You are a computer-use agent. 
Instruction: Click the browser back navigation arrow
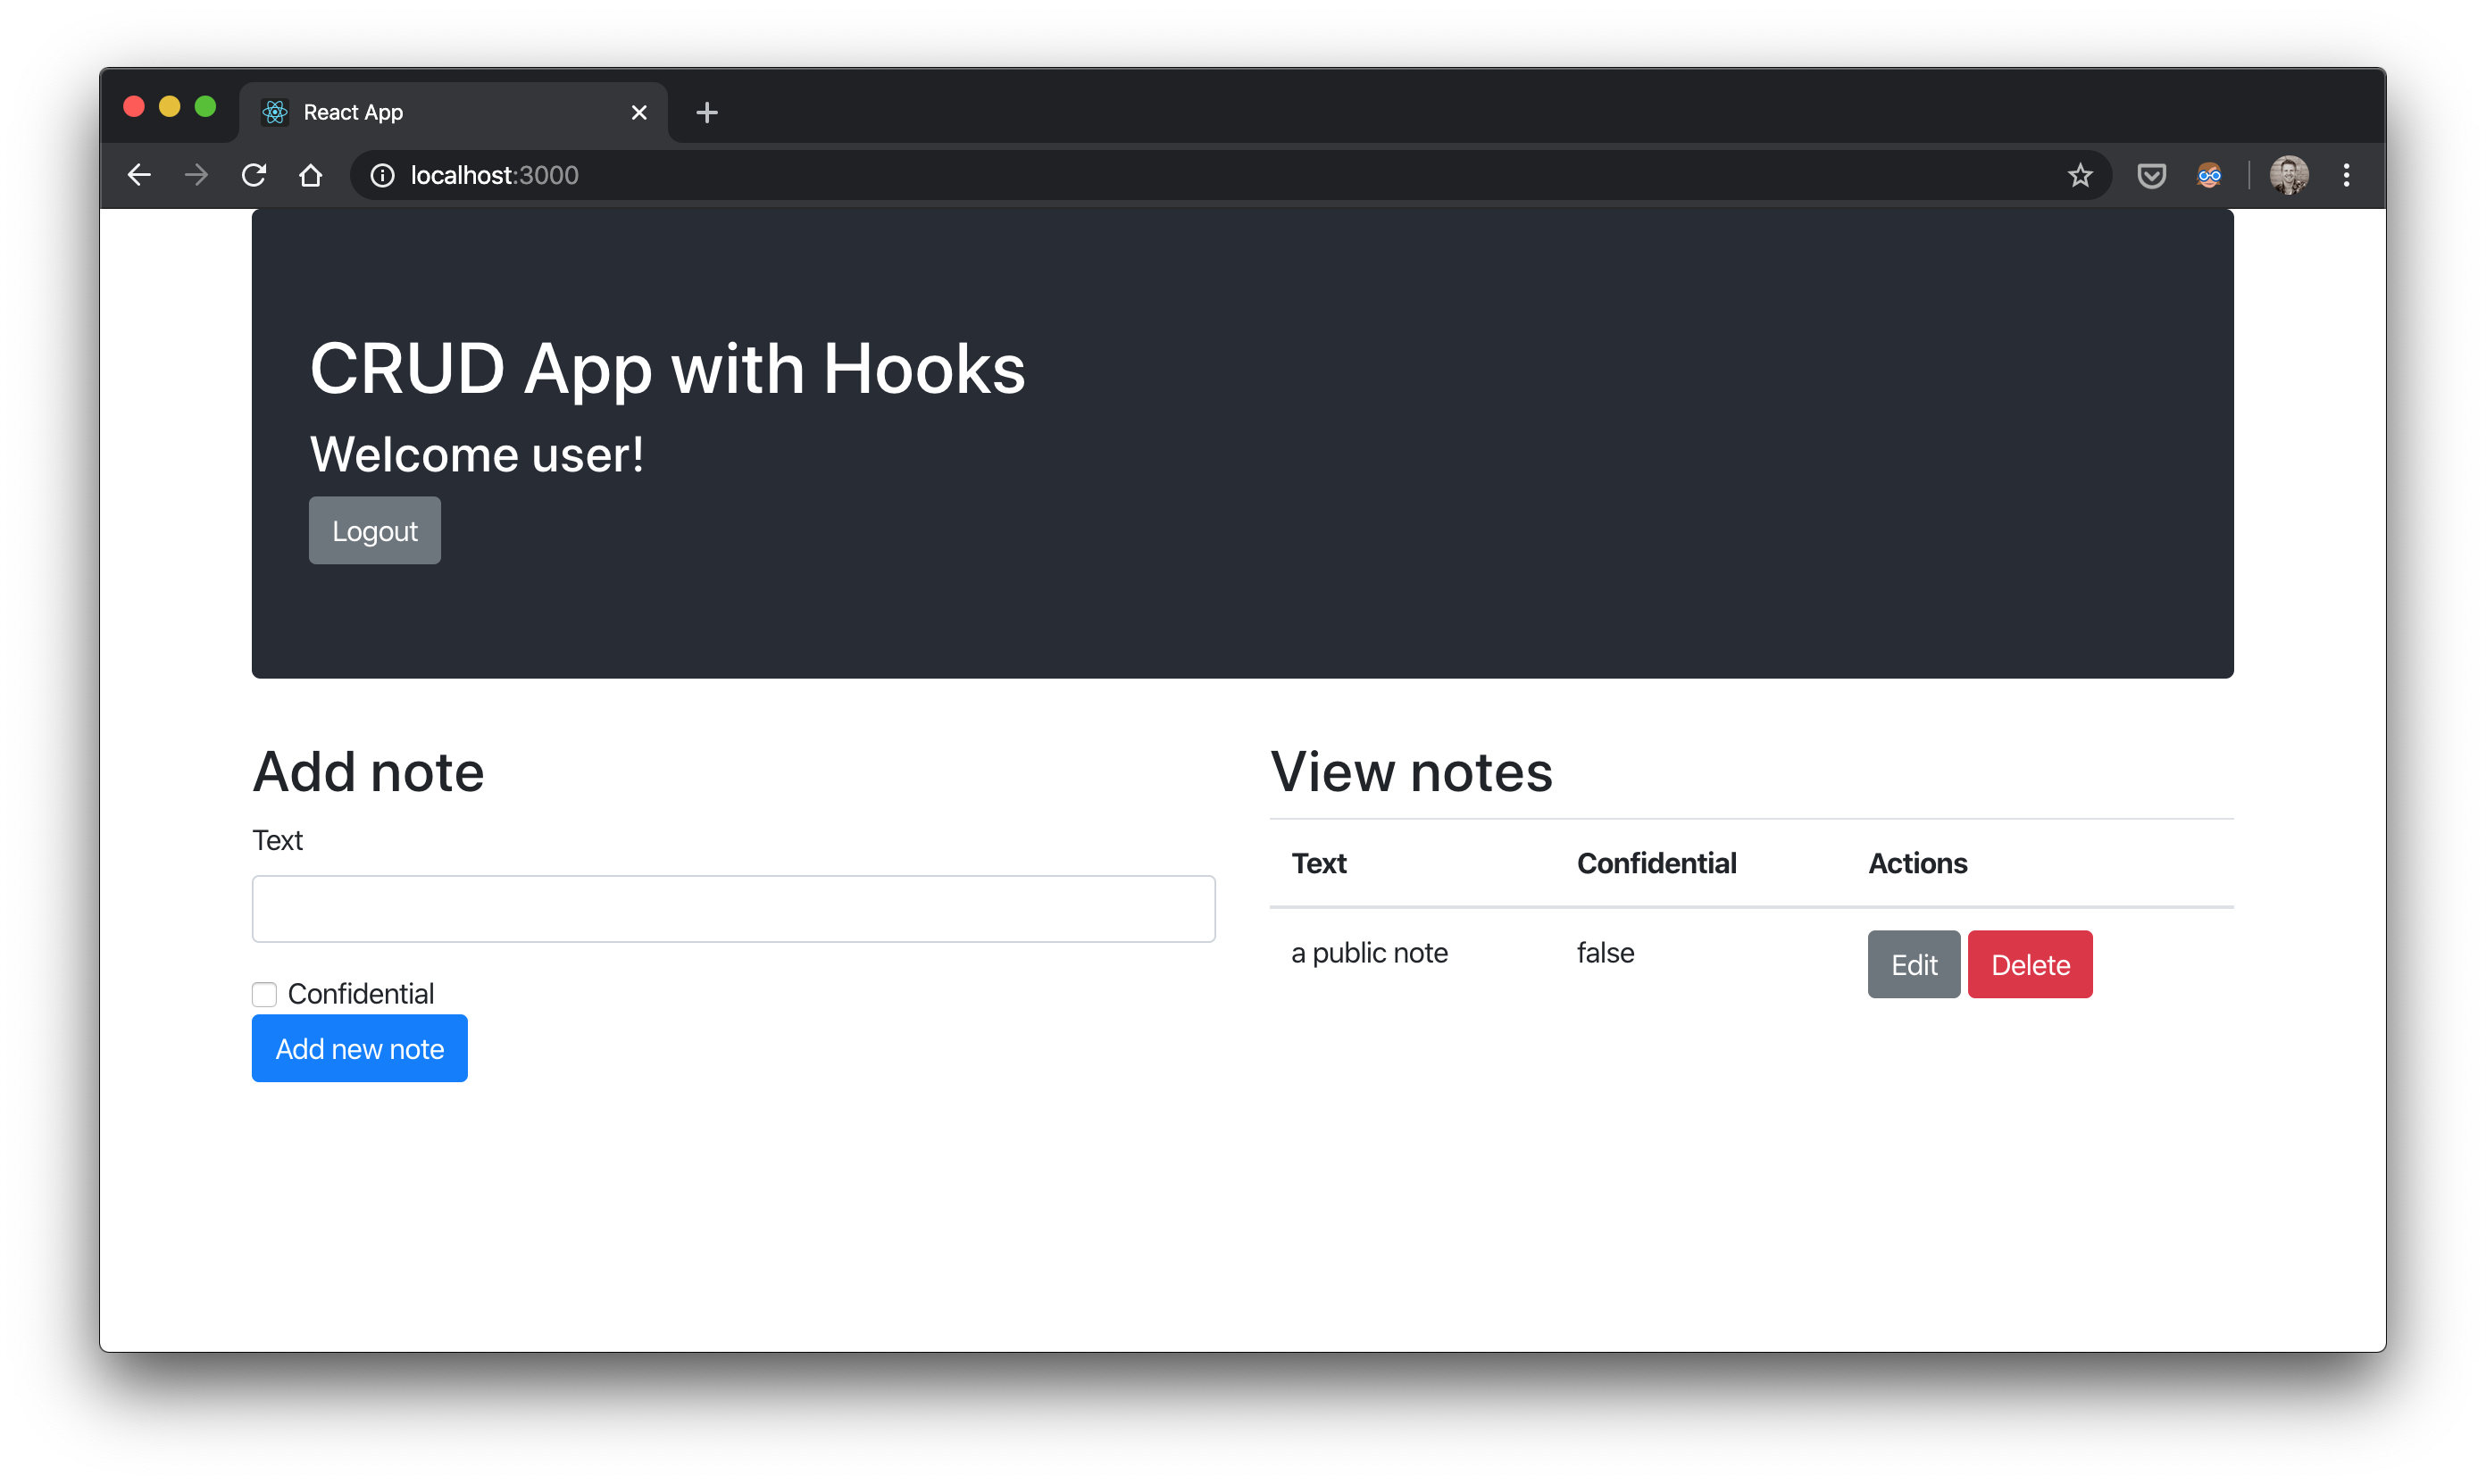point(141,173)
